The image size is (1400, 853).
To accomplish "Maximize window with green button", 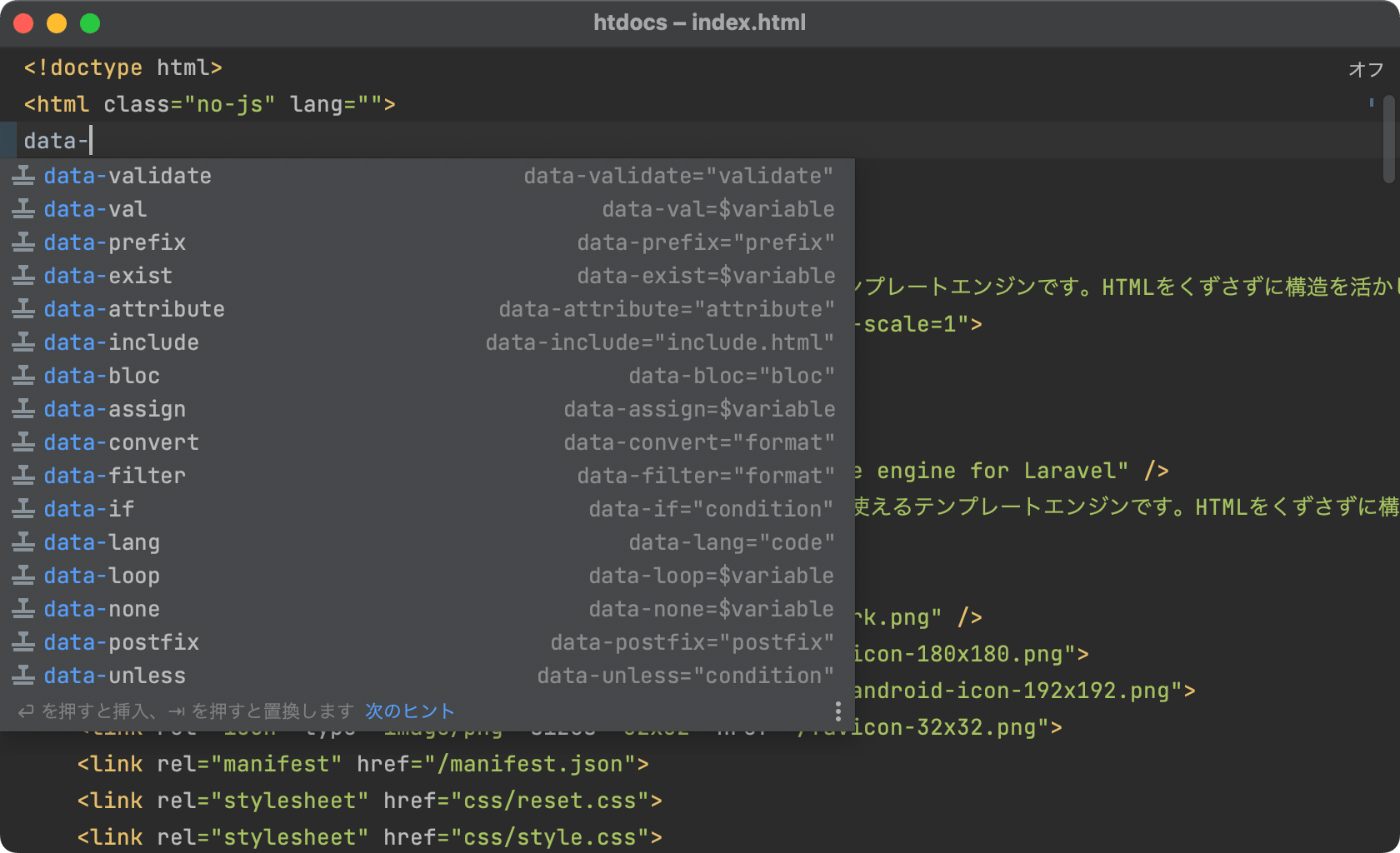I will 90,23.
